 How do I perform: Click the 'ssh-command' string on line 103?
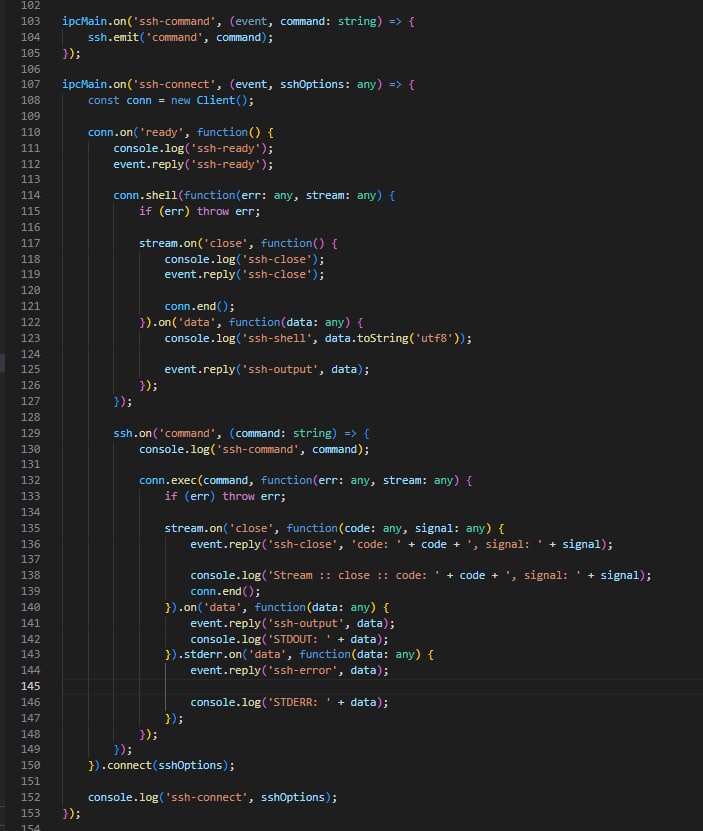pos(174,21)
